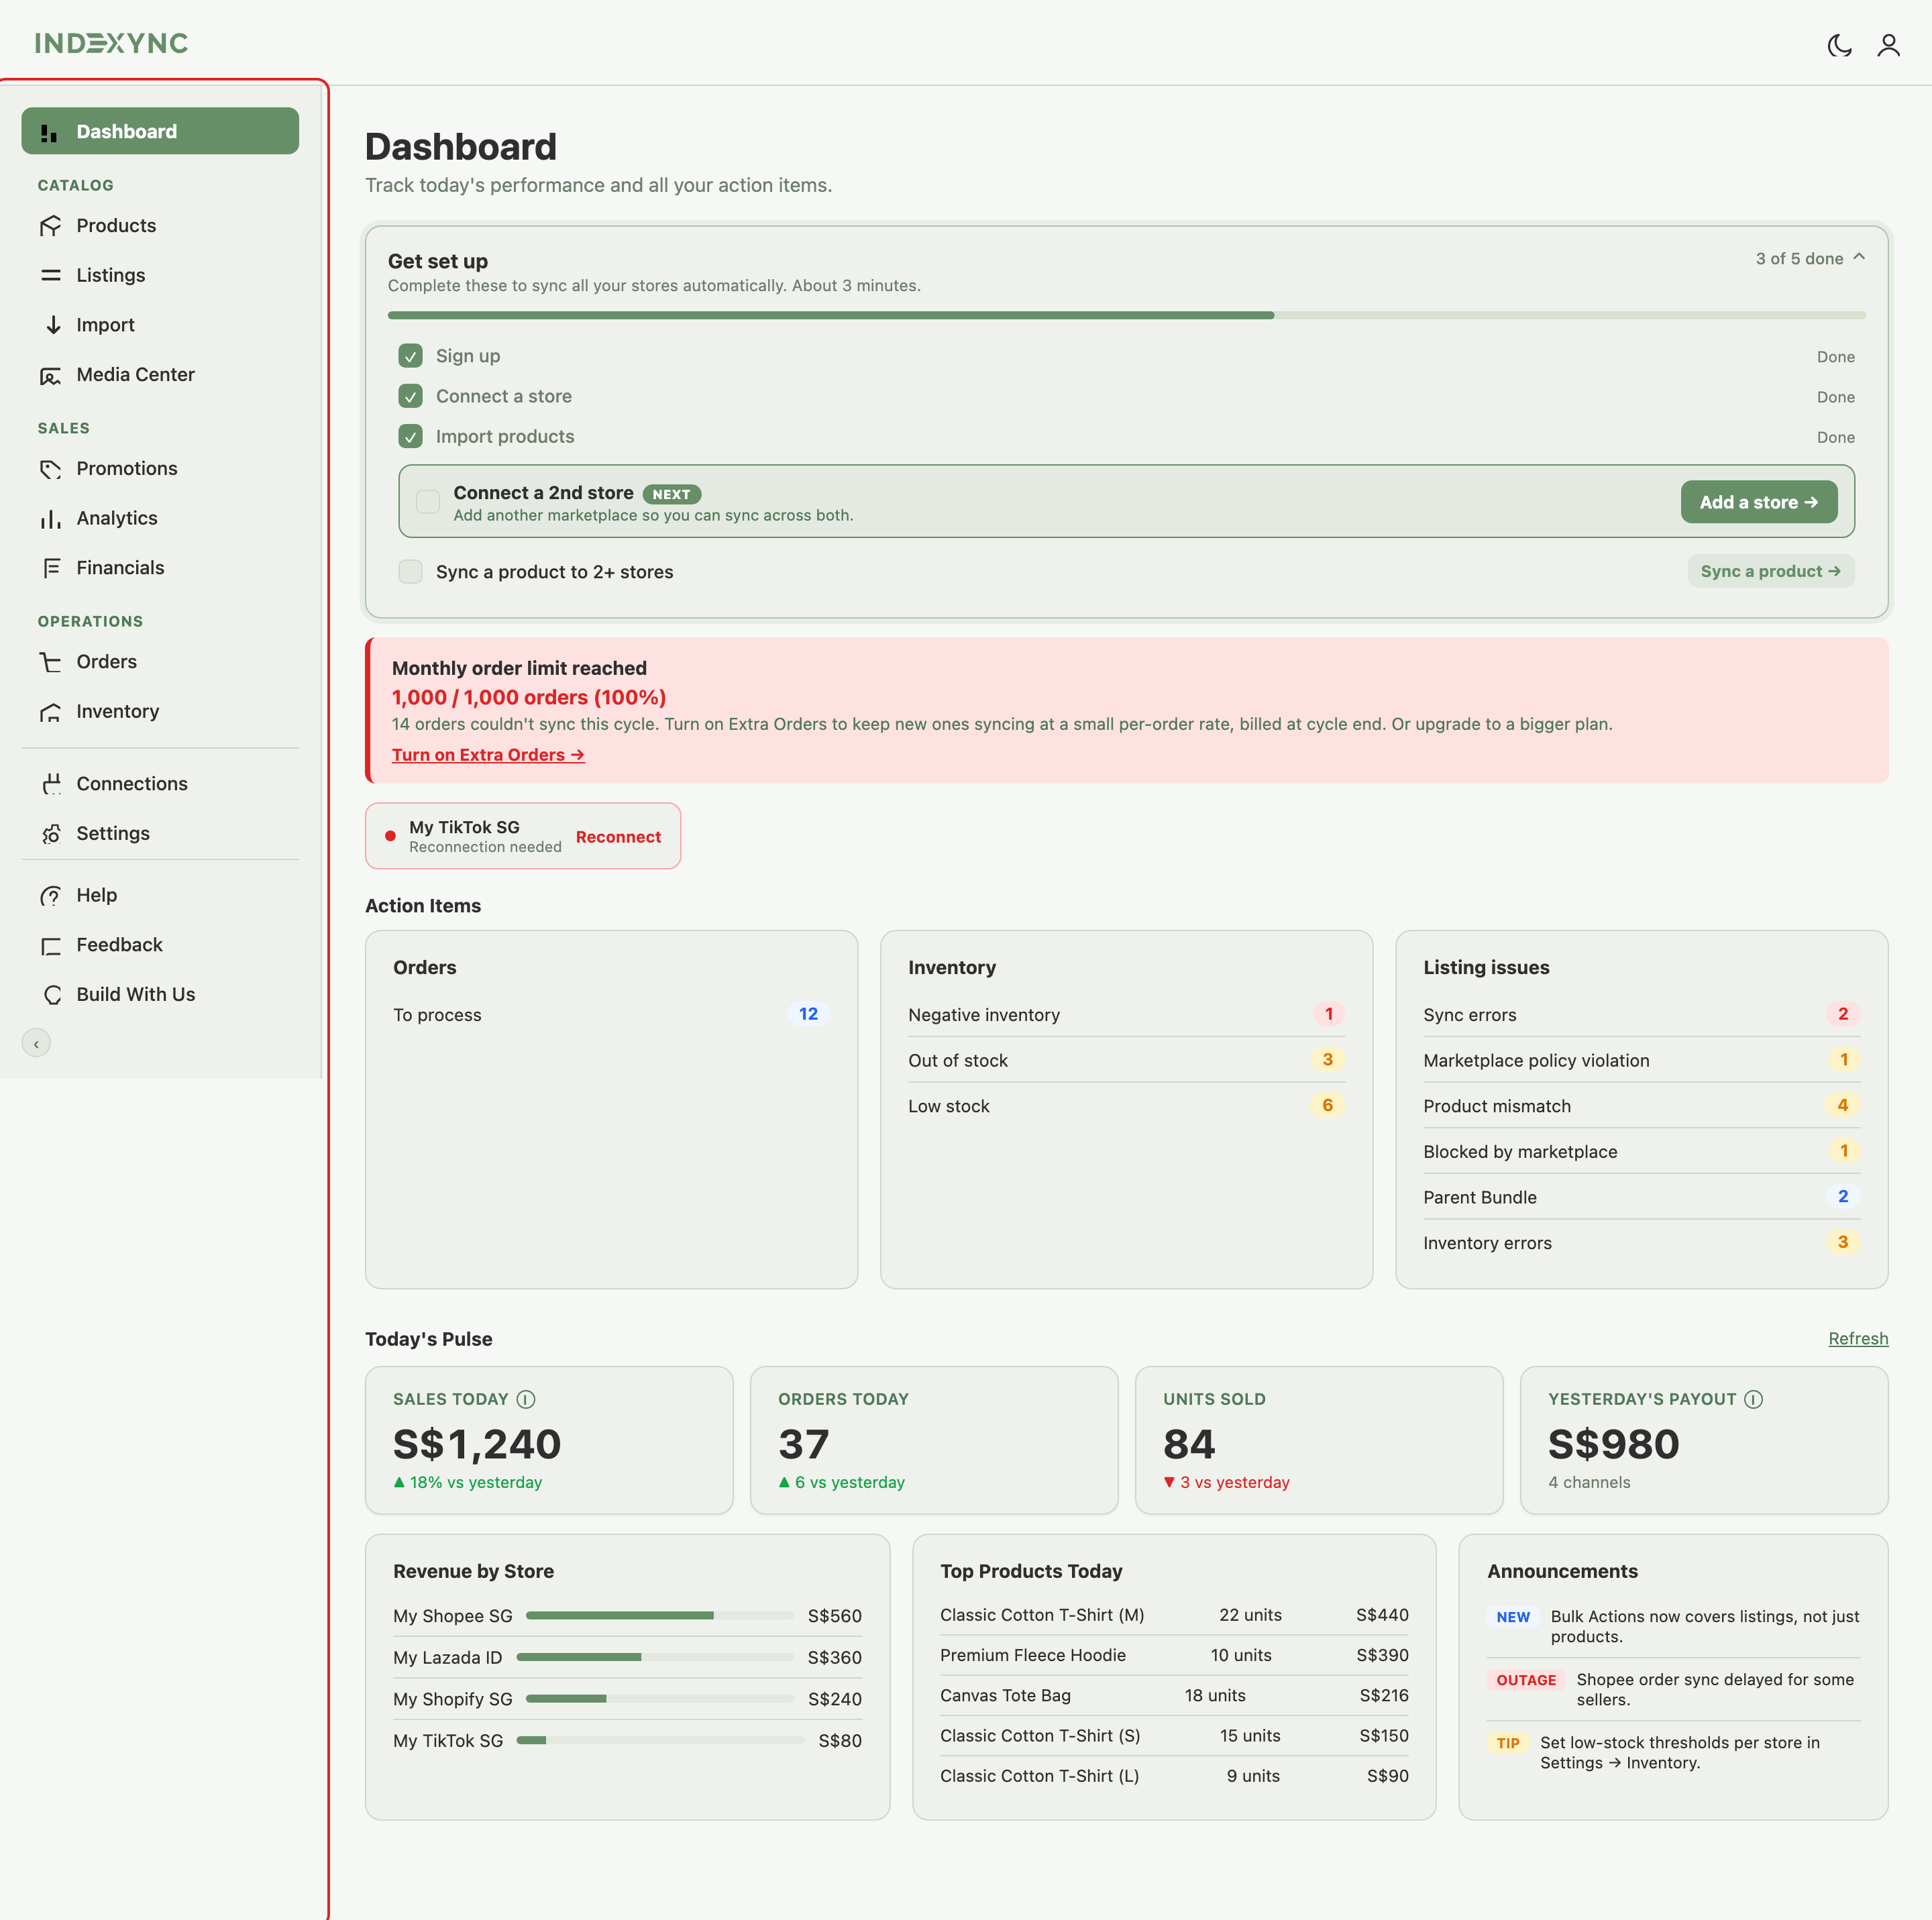Screen dimensions: 1932x1920
Task: Open the Dashboard menu item
Action: (160, 131)
